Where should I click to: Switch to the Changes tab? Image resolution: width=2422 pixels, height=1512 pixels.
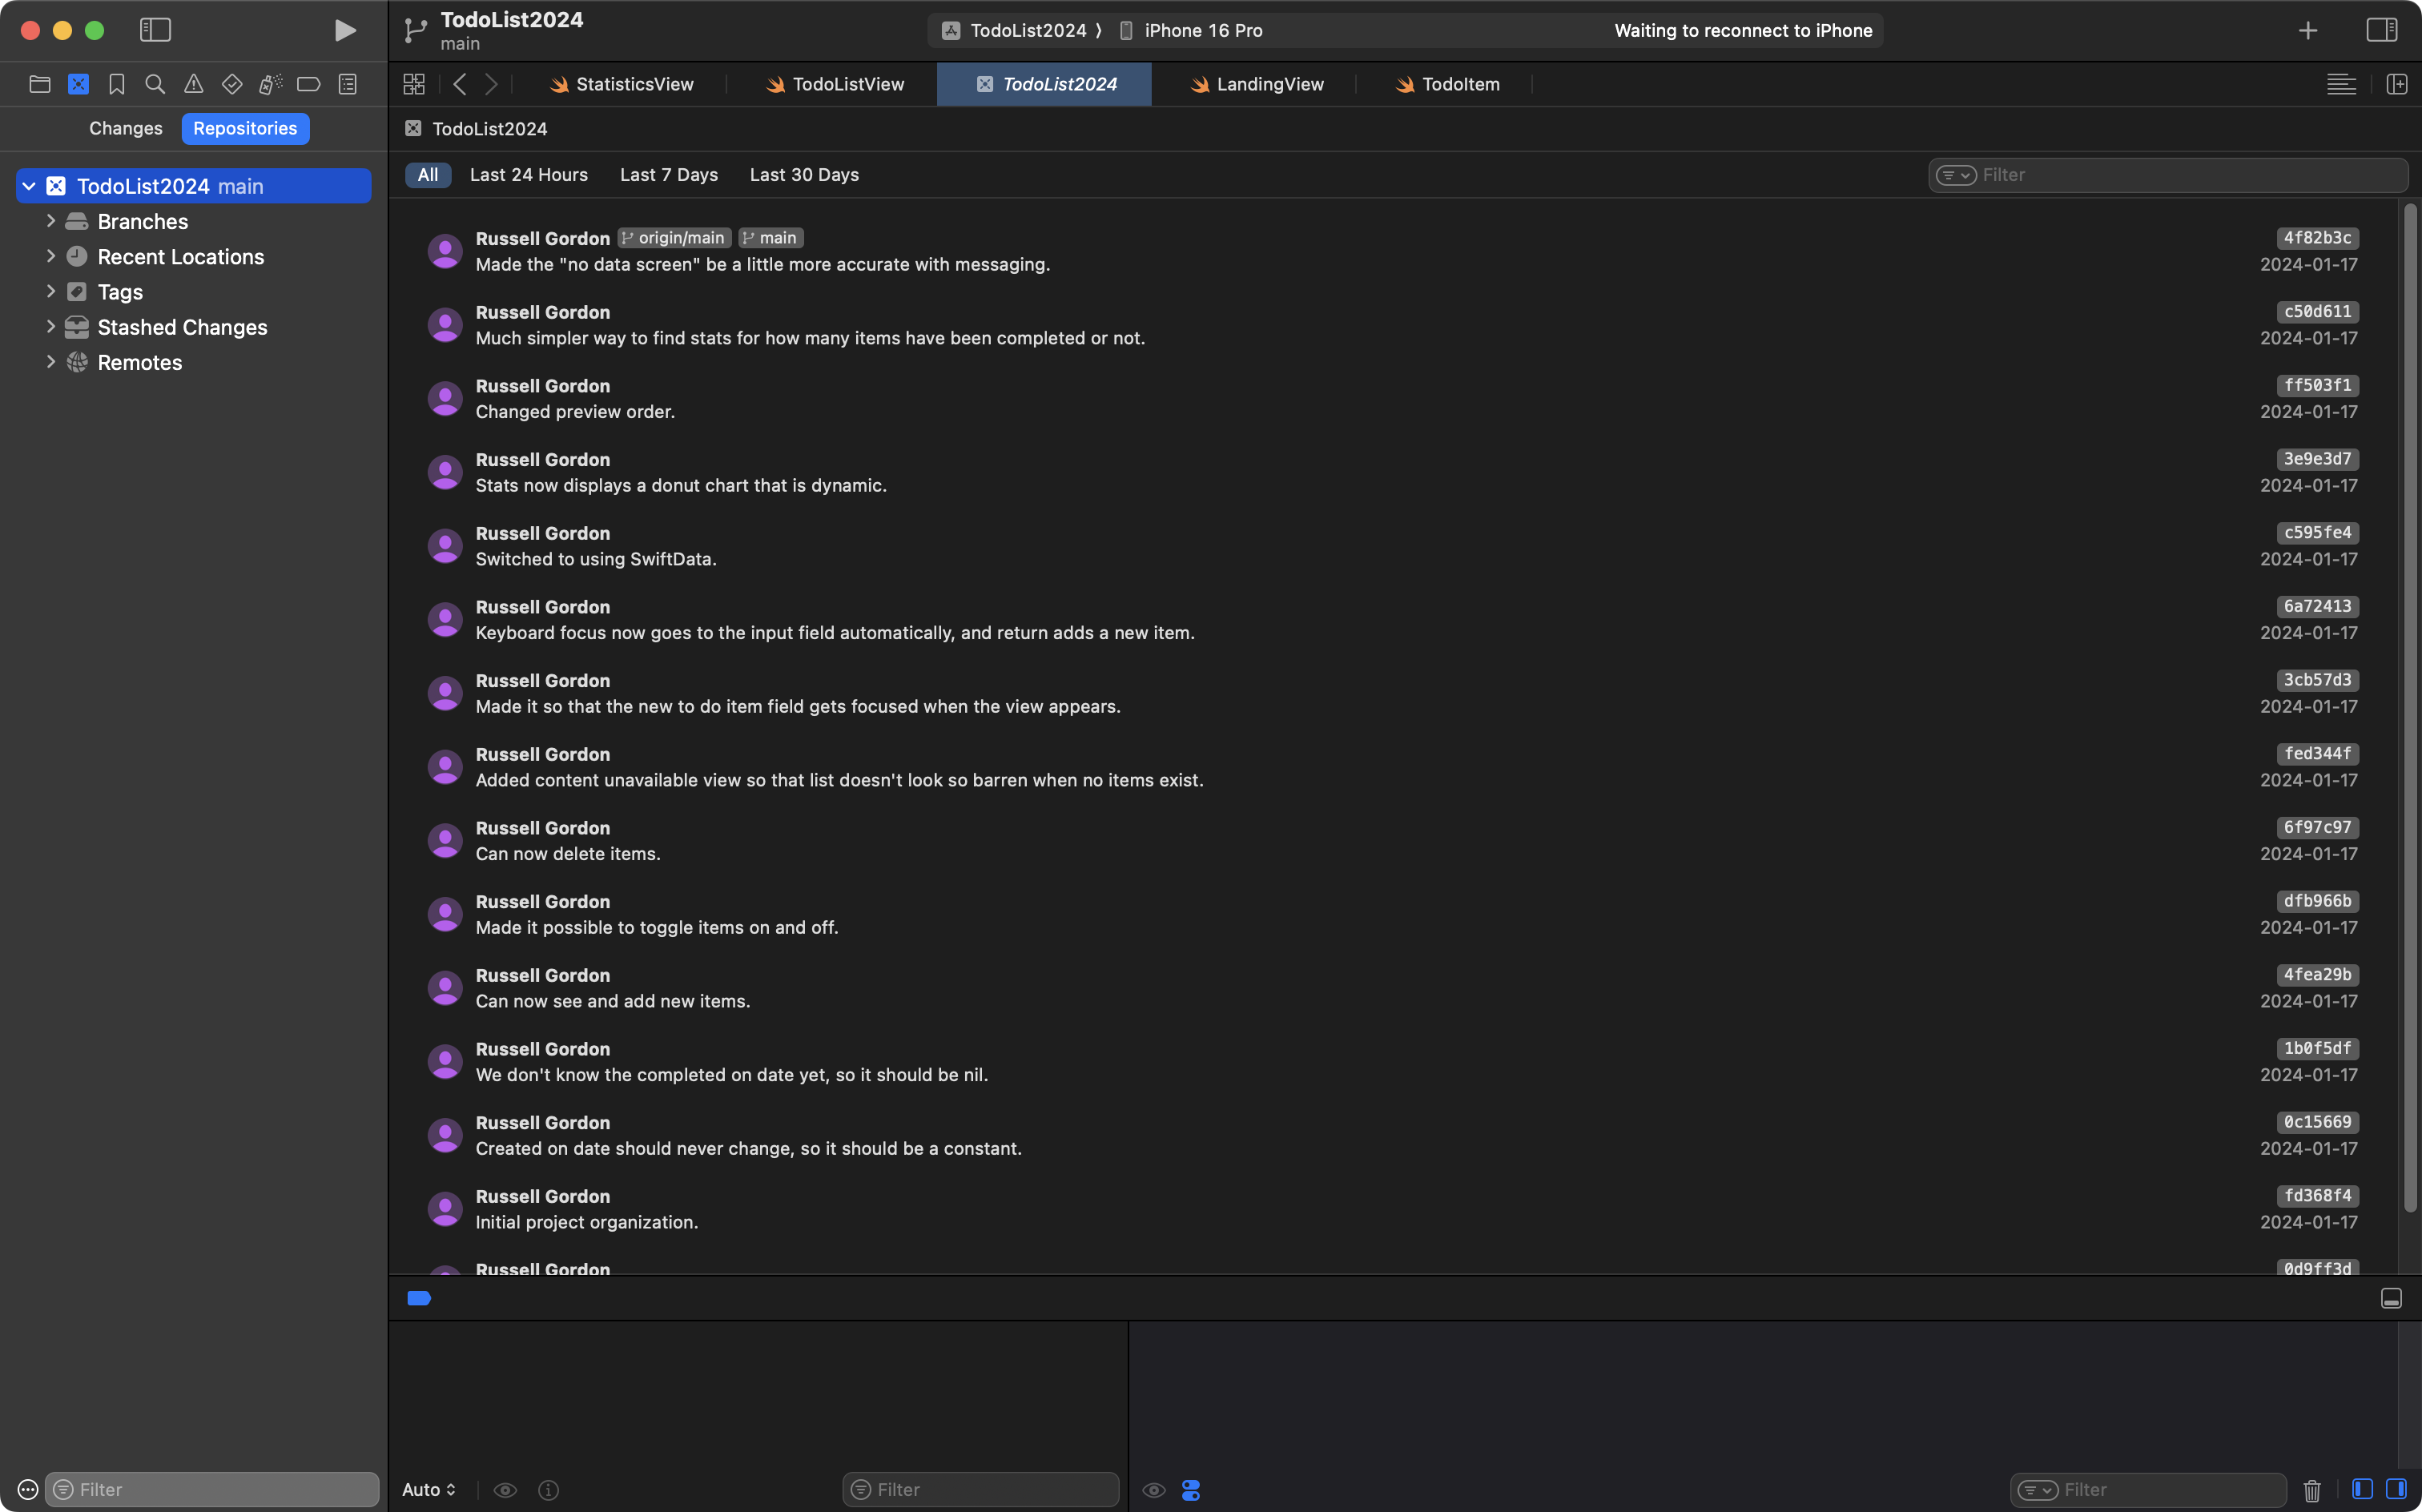(125, 128)
